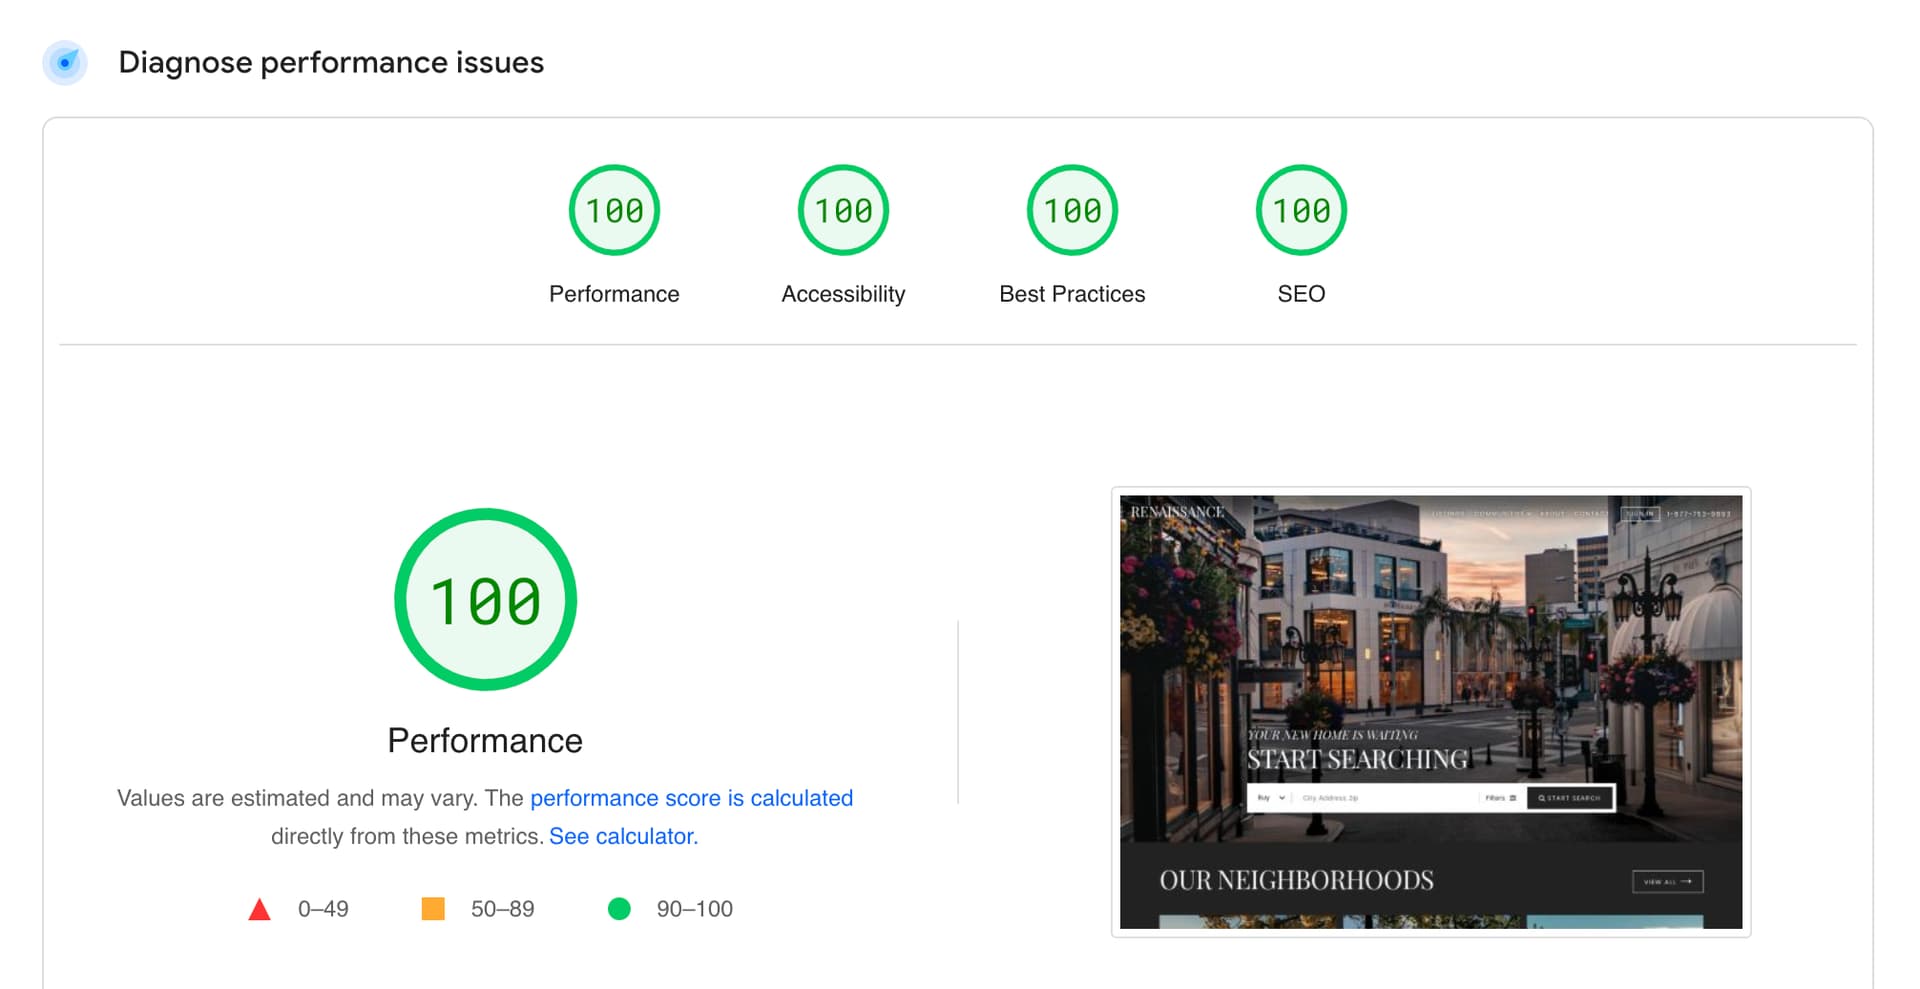
Task: Click View All button beside Our Neighborhoods
Action: (1667, 881)
